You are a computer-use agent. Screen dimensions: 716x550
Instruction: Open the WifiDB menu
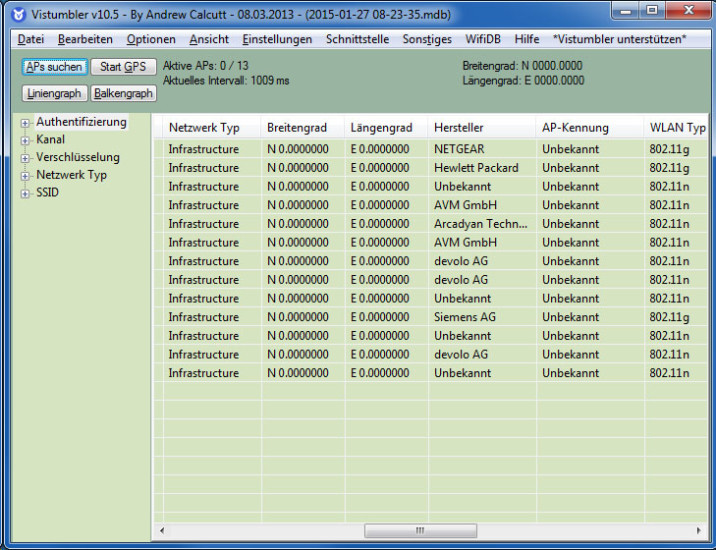(484, 39)
